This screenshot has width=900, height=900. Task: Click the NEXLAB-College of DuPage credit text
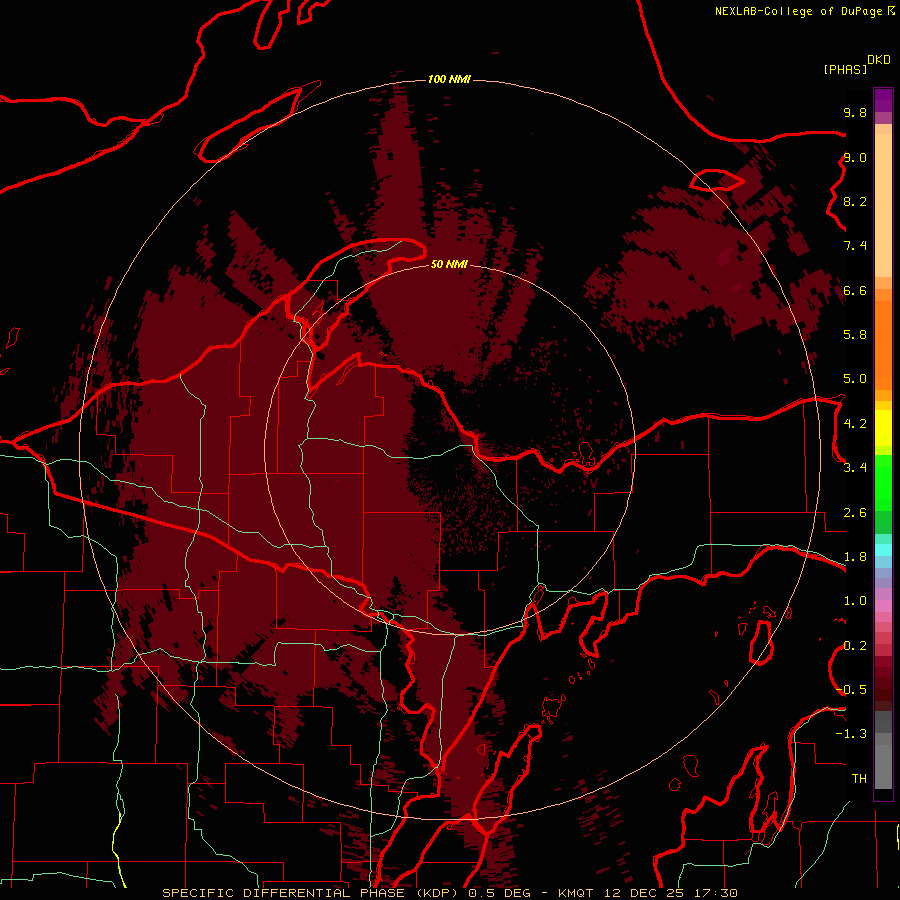pos(798,11)
